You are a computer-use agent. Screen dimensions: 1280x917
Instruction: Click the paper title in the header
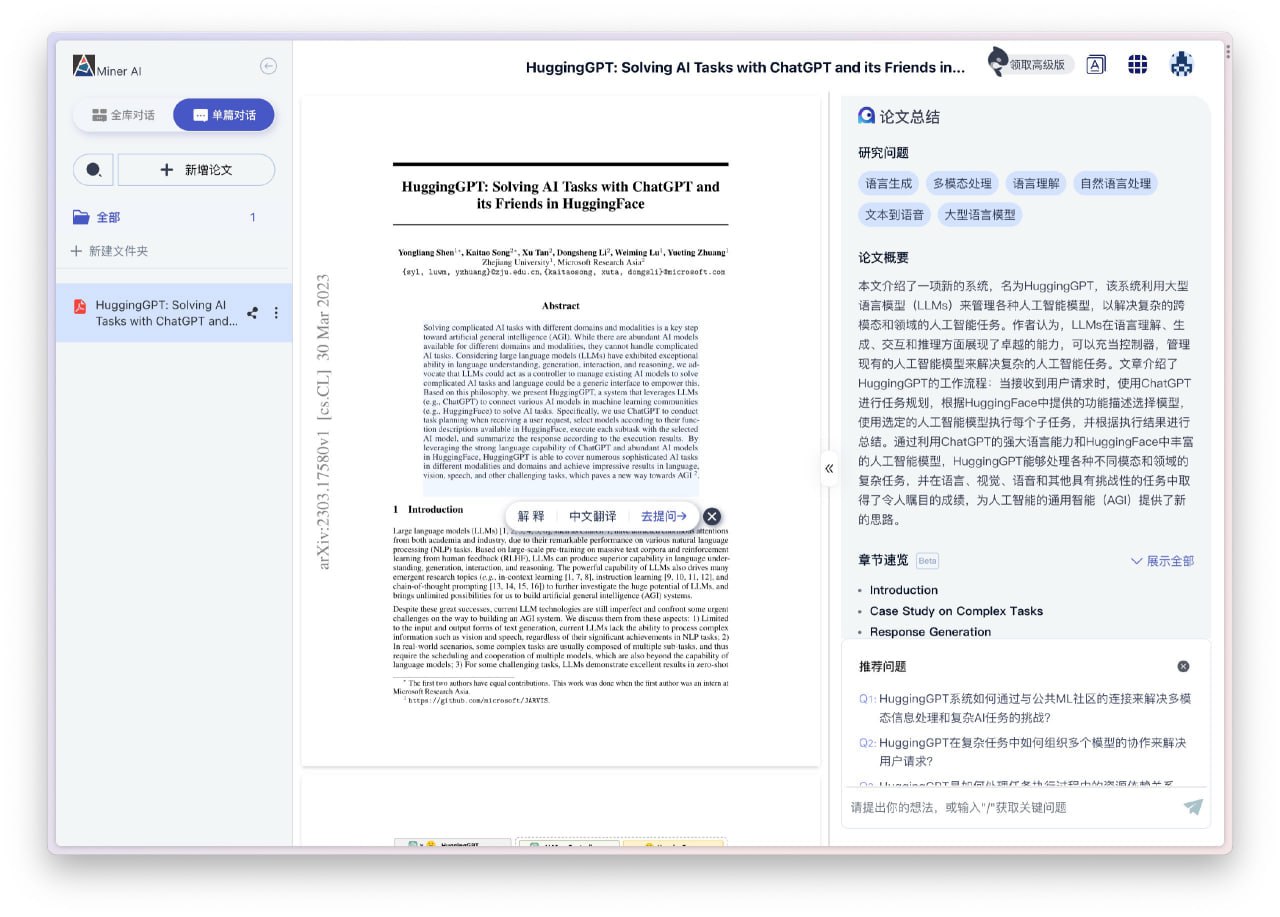746,68
